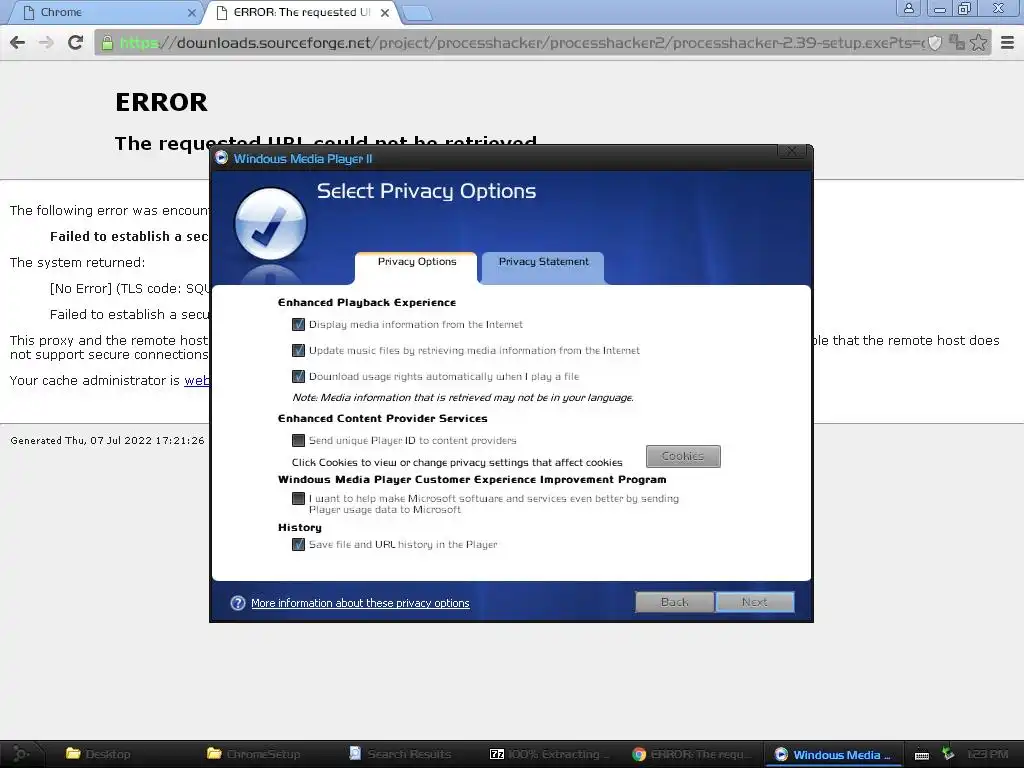1024x768 pixels.
Task: Switch to the Chrome ERROR taskbar item
Action: click(690, 754)
